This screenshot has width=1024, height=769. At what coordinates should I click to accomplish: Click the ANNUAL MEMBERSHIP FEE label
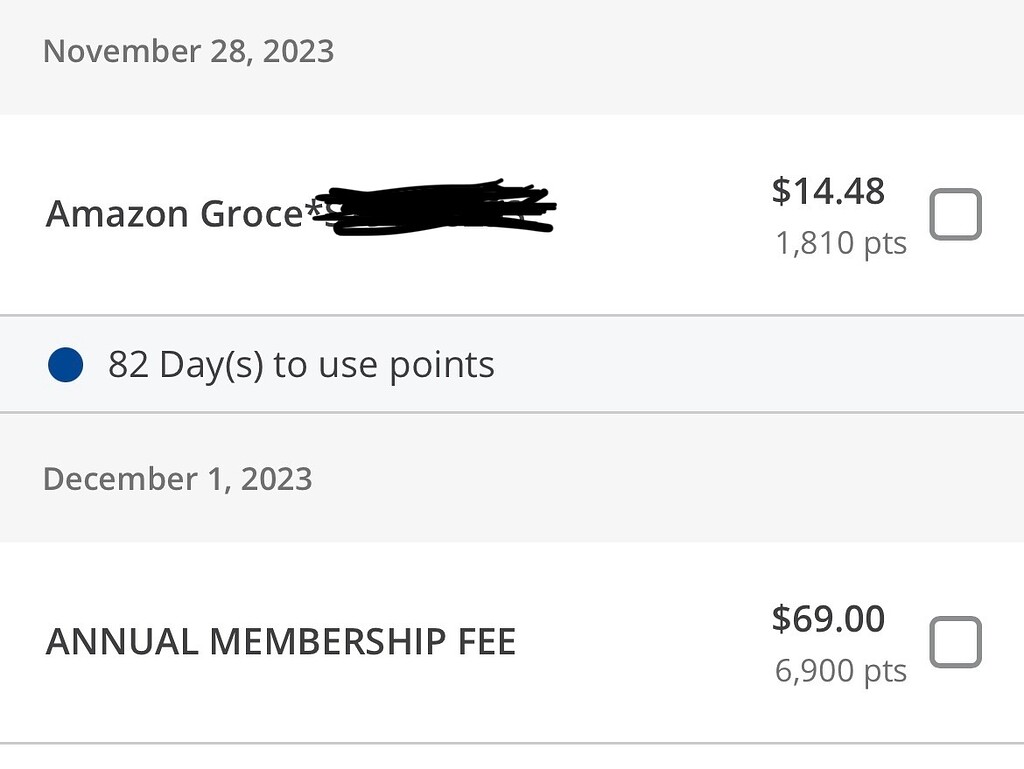pyautogui.click(x=280, y=641)
